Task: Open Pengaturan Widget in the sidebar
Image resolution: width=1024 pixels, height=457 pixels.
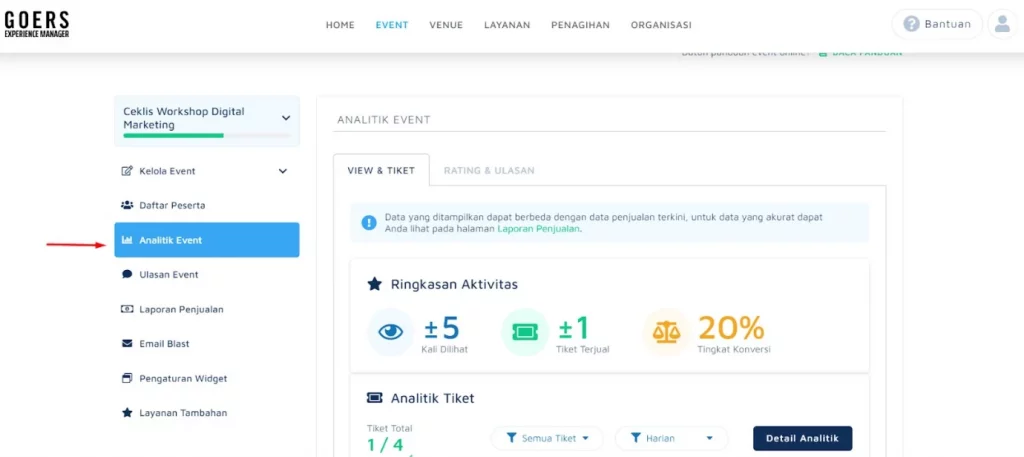Action: click(x=207, y=378)
